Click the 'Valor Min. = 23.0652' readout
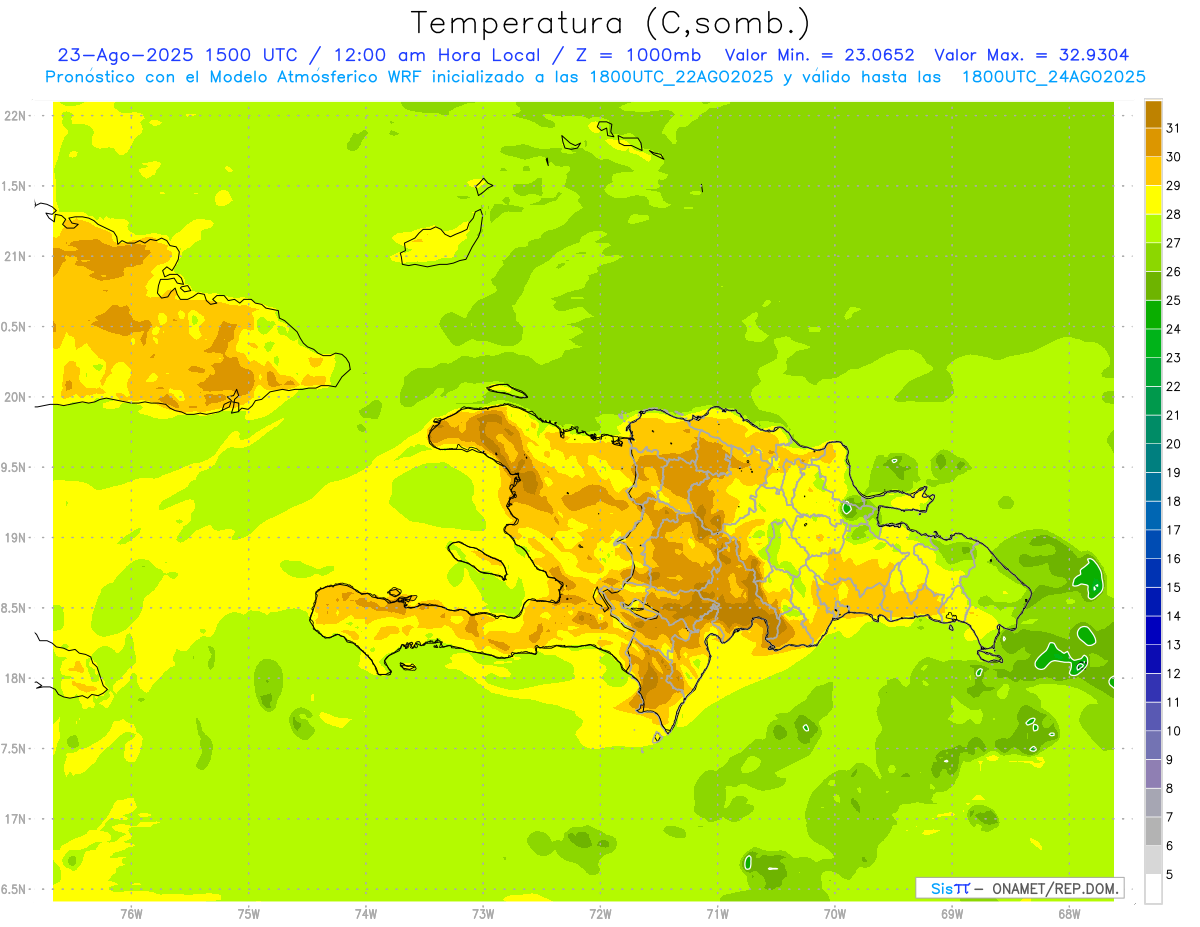Viewport: 1200px width, 927px height. click(x=819, y=55)
